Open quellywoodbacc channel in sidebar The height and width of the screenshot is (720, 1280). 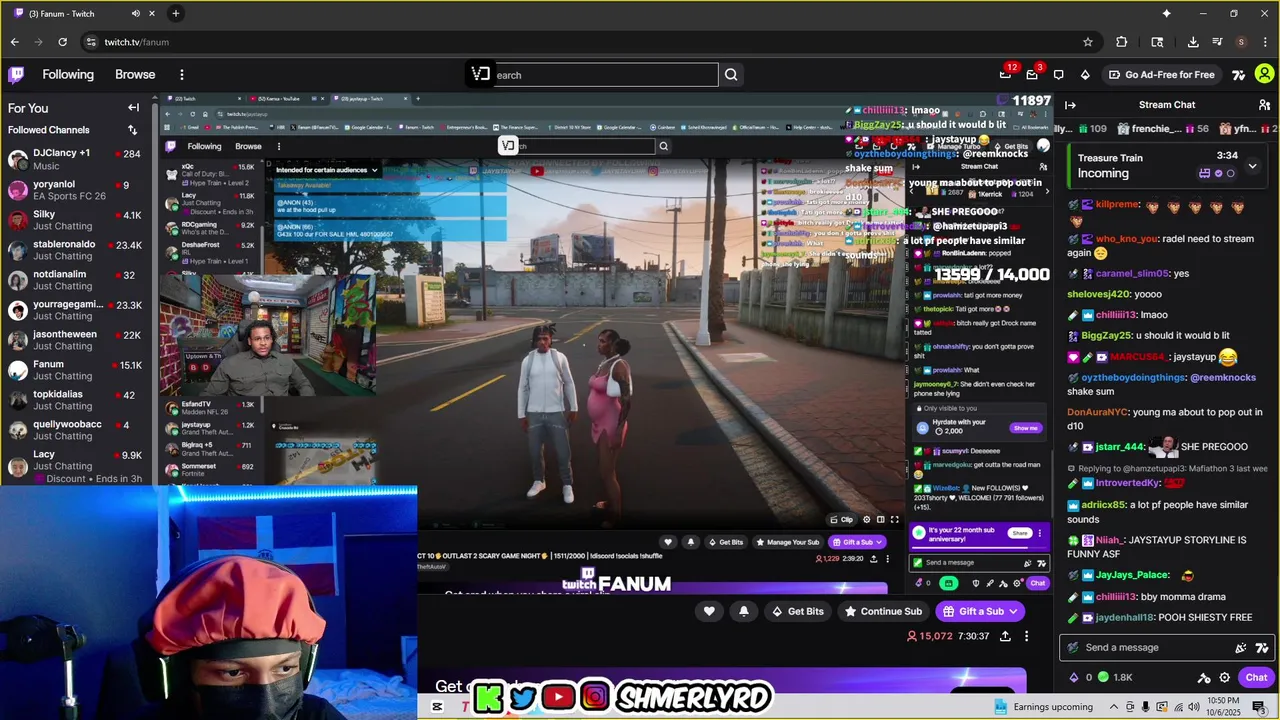point(75,430)
